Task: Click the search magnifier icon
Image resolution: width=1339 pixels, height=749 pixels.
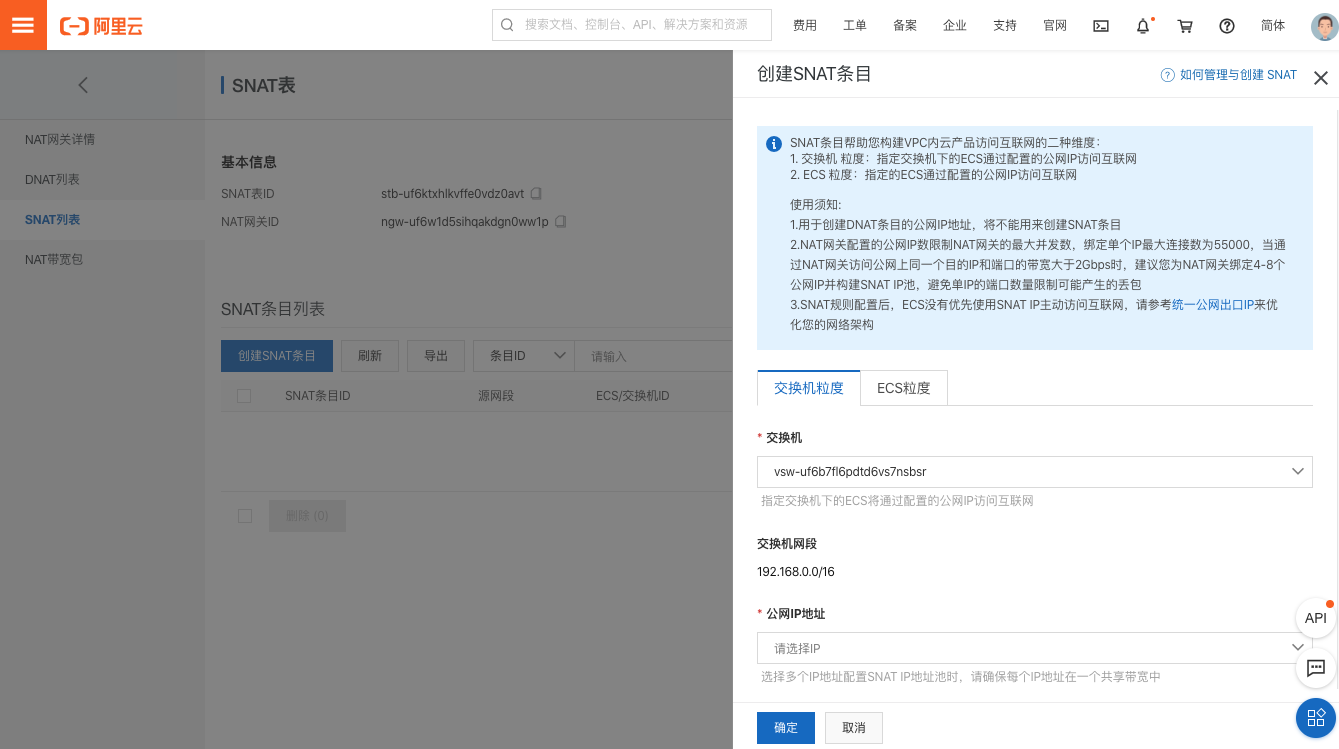Action: 507,25
